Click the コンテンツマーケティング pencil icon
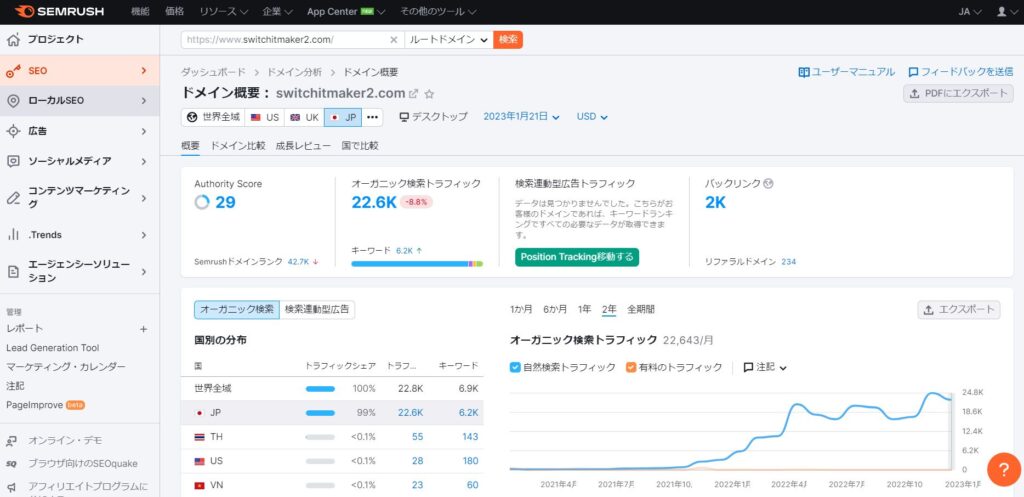Image resolution: width=1024 pixels, height=497 pixels. coord(13,198)
